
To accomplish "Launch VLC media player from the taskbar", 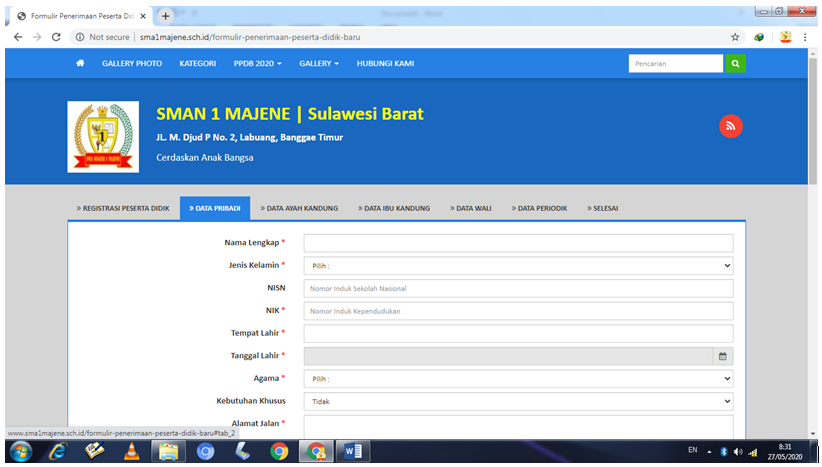I will (x=131, y=451).
